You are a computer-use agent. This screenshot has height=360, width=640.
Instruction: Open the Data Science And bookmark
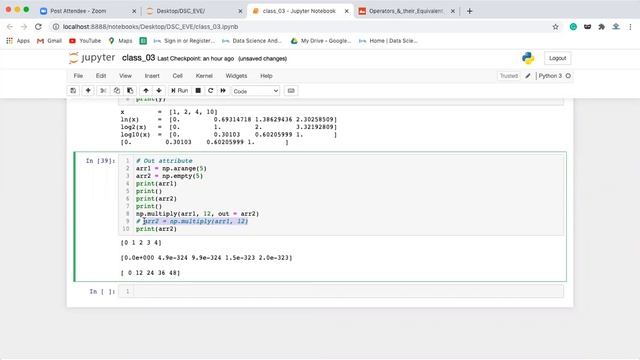pos(252,41)
